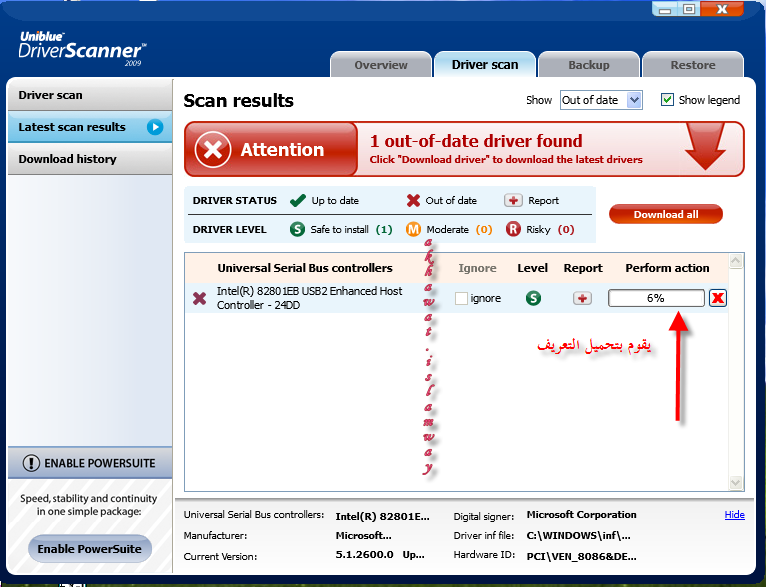
Task: Click the Enable PowerSuite button
Action: (x=90, y=549)
